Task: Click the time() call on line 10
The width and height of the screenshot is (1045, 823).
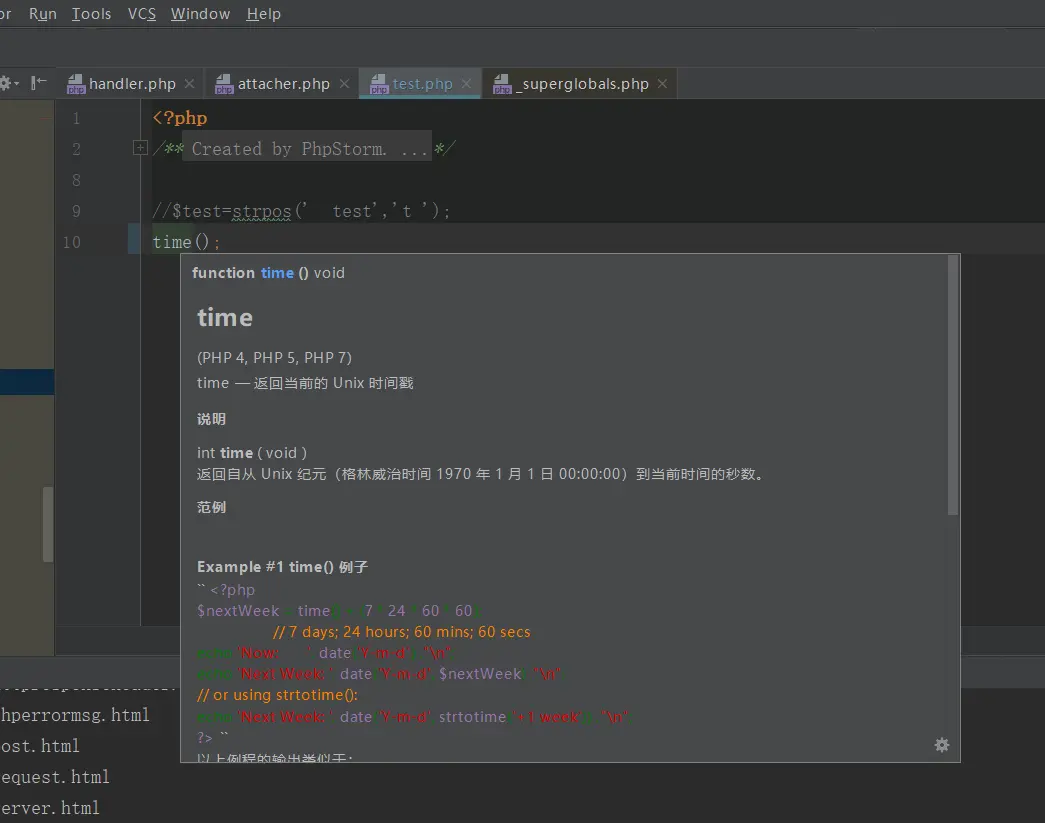Action: pos(186,242)
